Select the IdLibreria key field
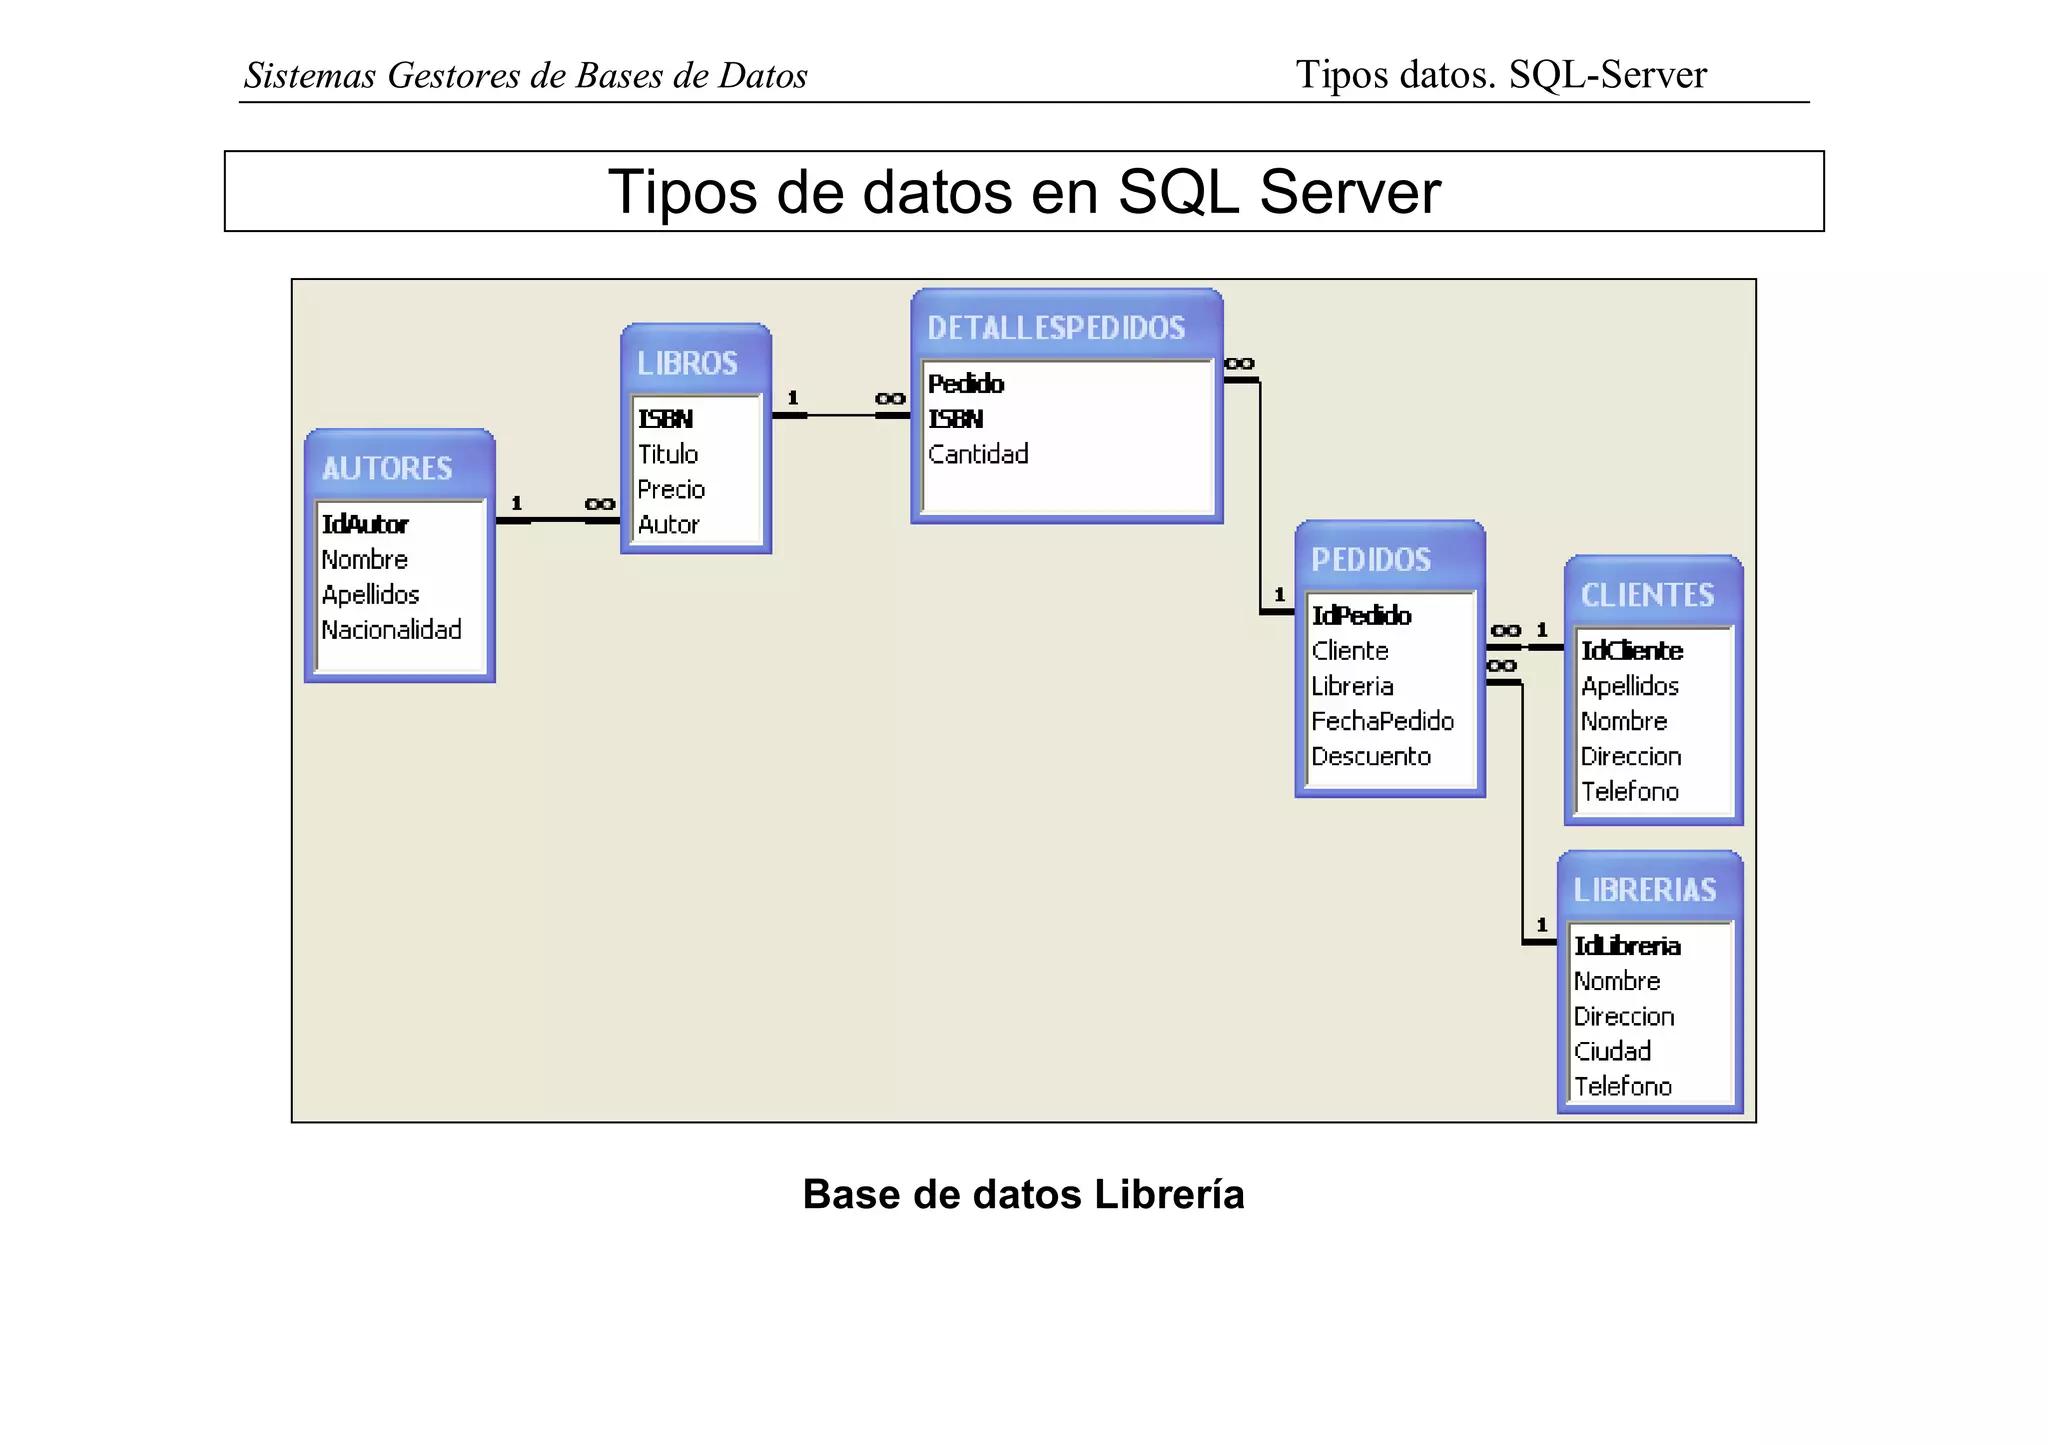2048x1445 pixels. (x=1627, y=946)
